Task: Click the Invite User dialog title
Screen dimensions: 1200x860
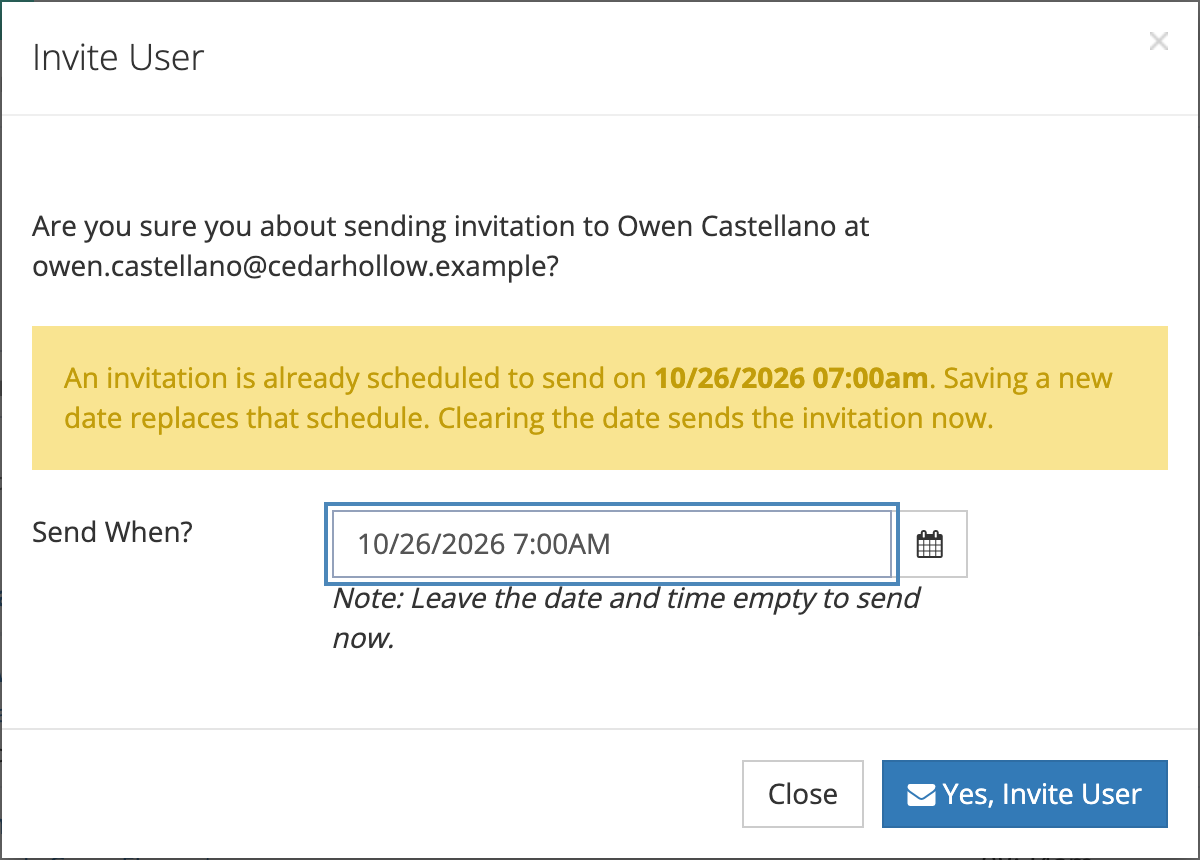Action: point(118,57)
